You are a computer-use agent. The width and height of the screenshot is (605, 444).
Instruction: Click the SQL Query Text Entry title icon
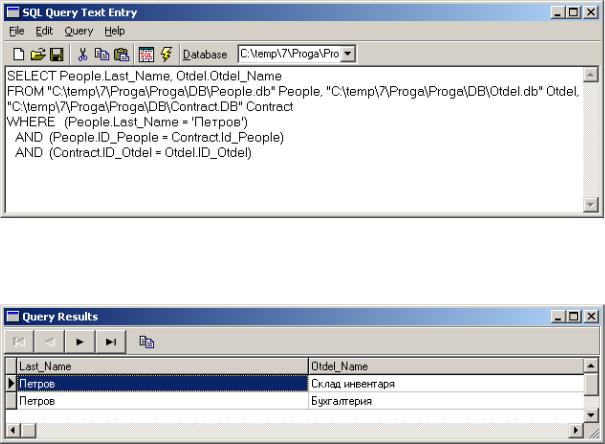(13, 13)
